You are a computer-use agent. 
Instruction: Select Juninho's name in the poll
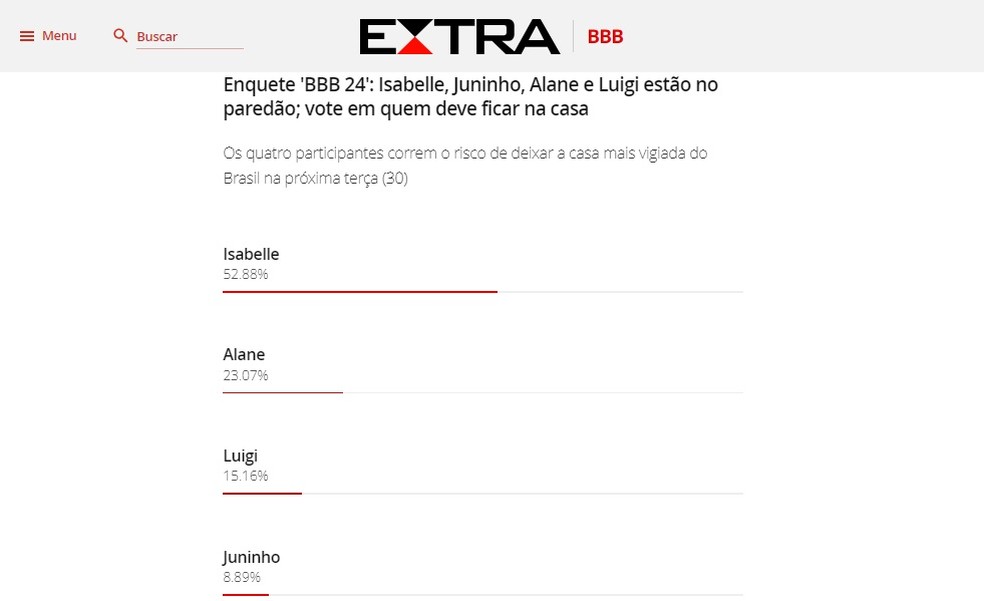point(251,556)
